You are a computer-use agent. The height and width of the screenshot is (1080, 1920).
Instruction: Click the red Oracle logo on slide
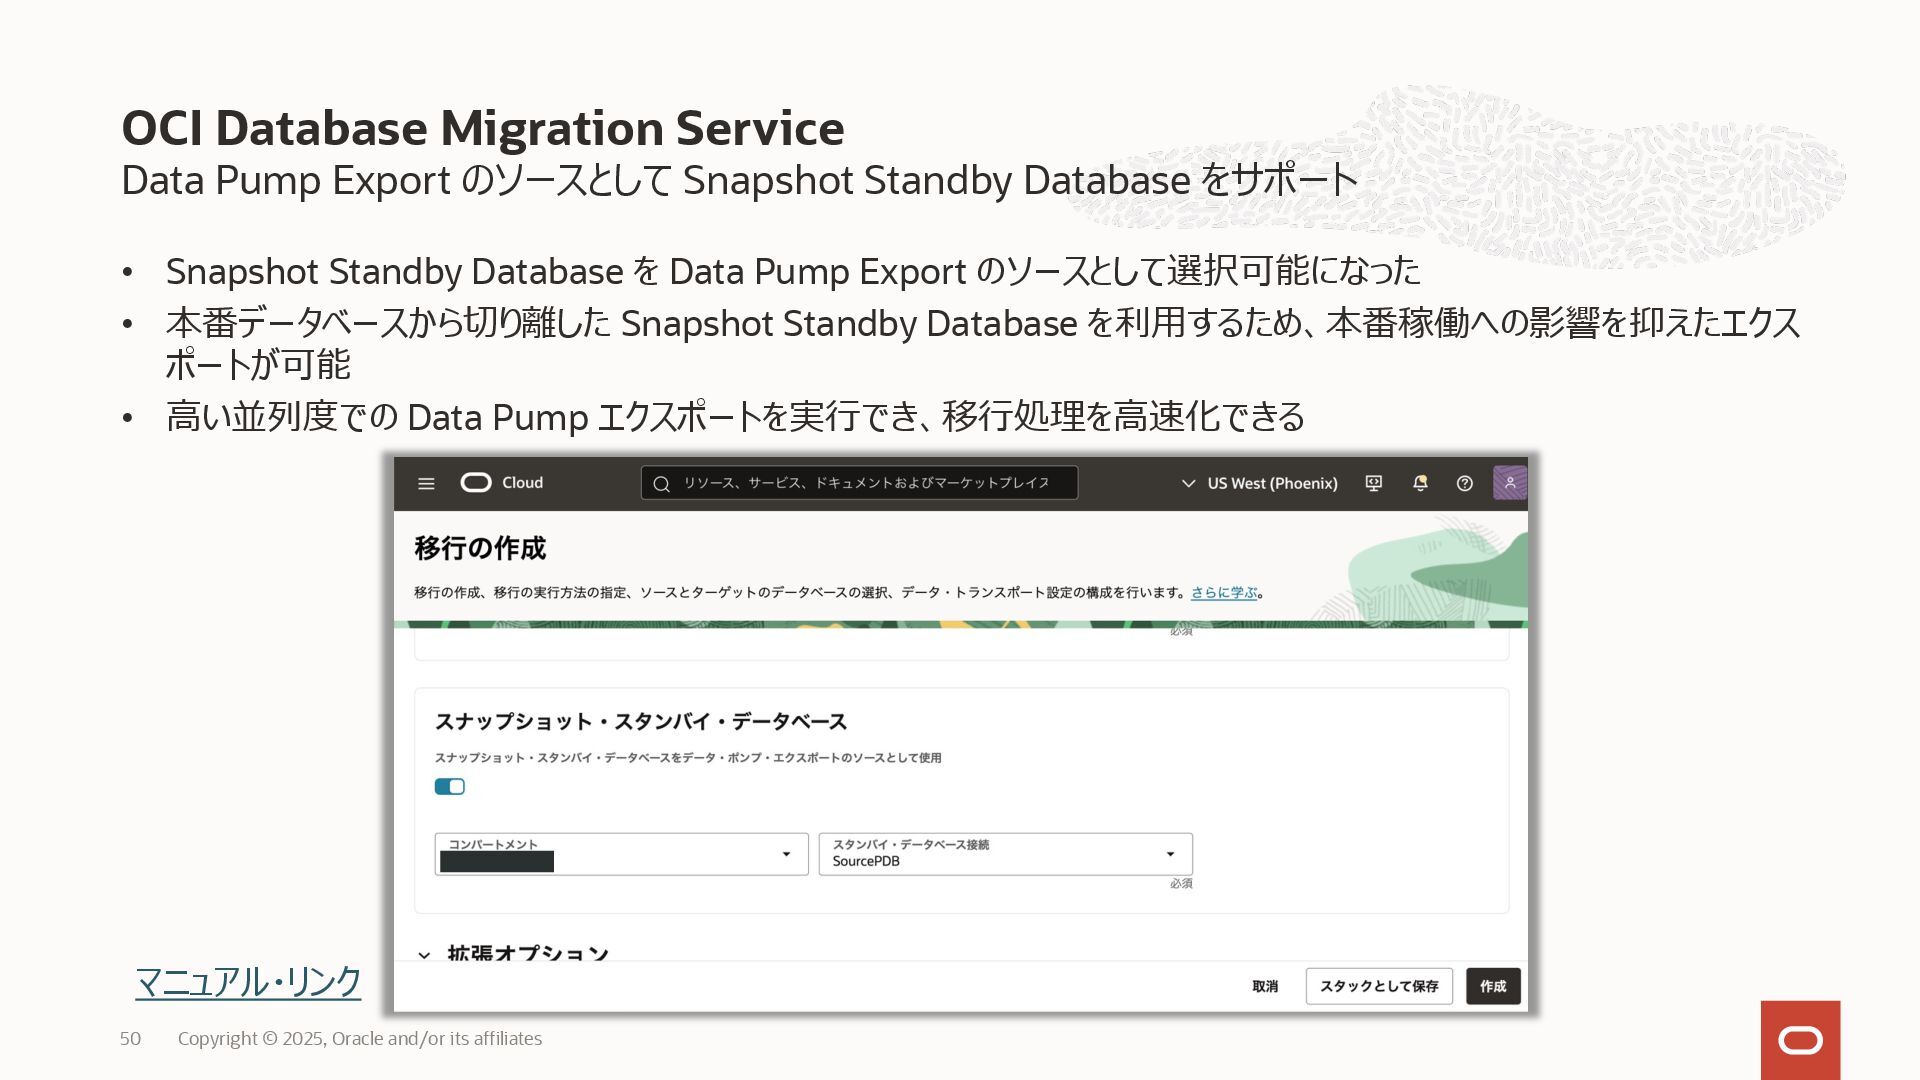[1800, 1040]
